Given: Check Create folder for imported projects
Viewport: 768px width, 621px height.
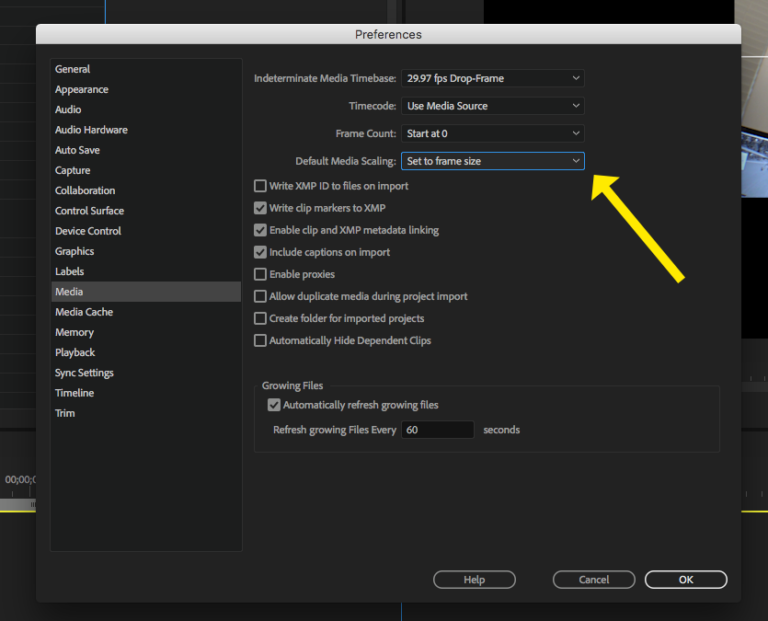Looking at the screenshot, I should point(260,318).
